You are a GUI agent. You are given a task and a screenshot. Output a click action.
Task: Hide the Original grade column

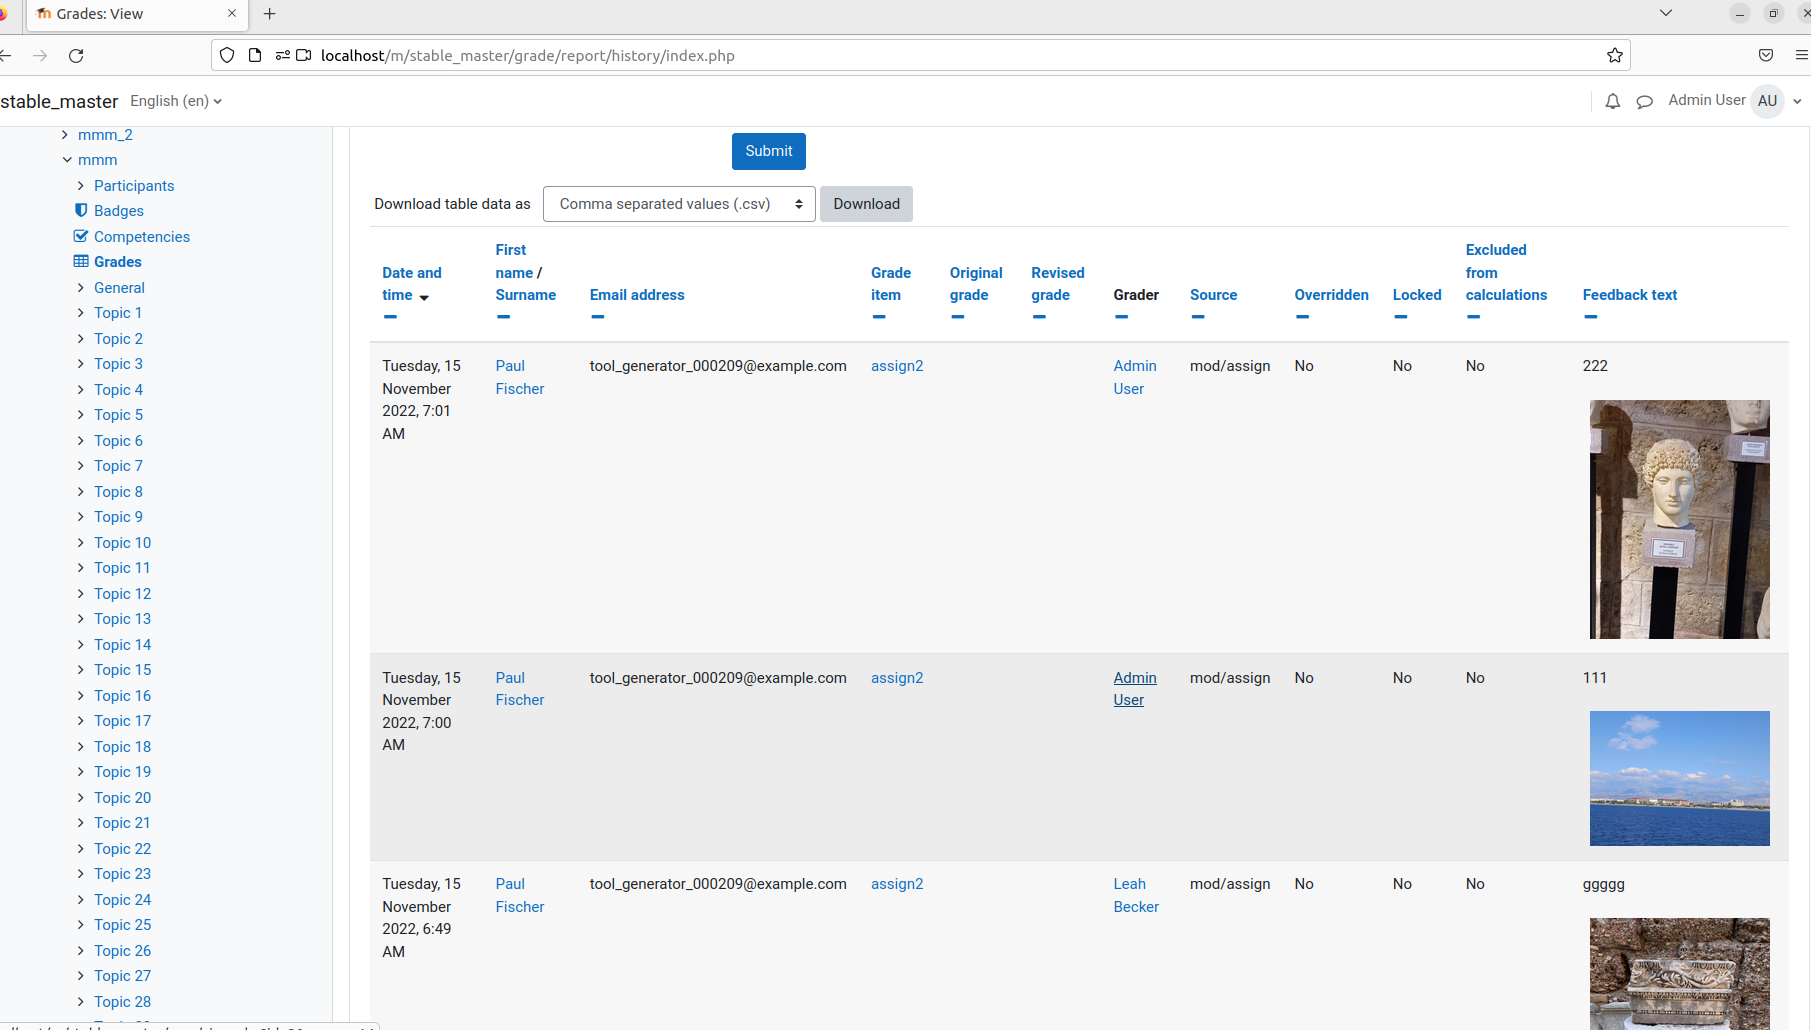coord(957,317)
